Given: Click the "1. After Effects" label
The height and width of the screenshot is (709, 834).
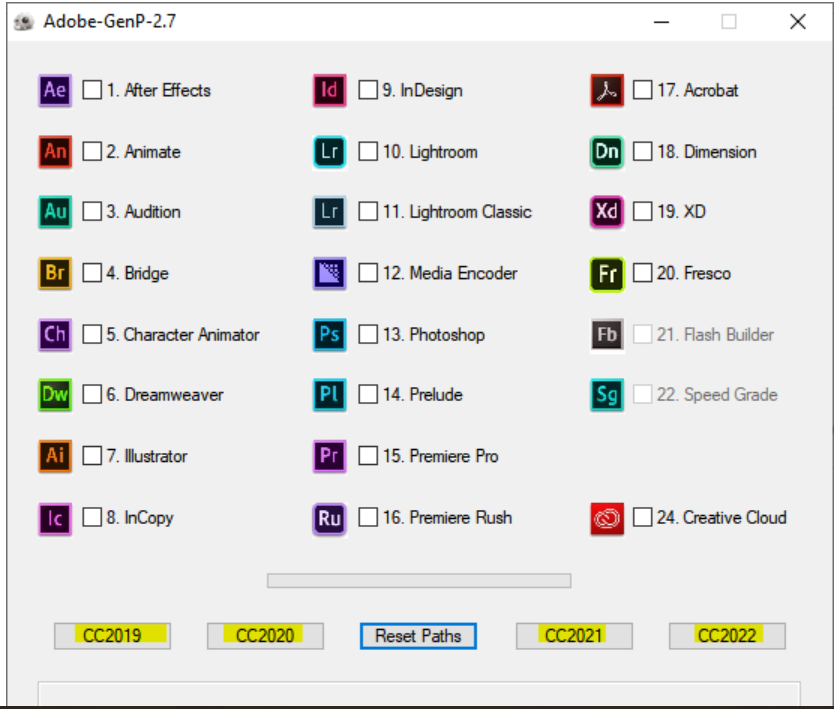Looking at the screenshot, I should [x=159, y=90].
